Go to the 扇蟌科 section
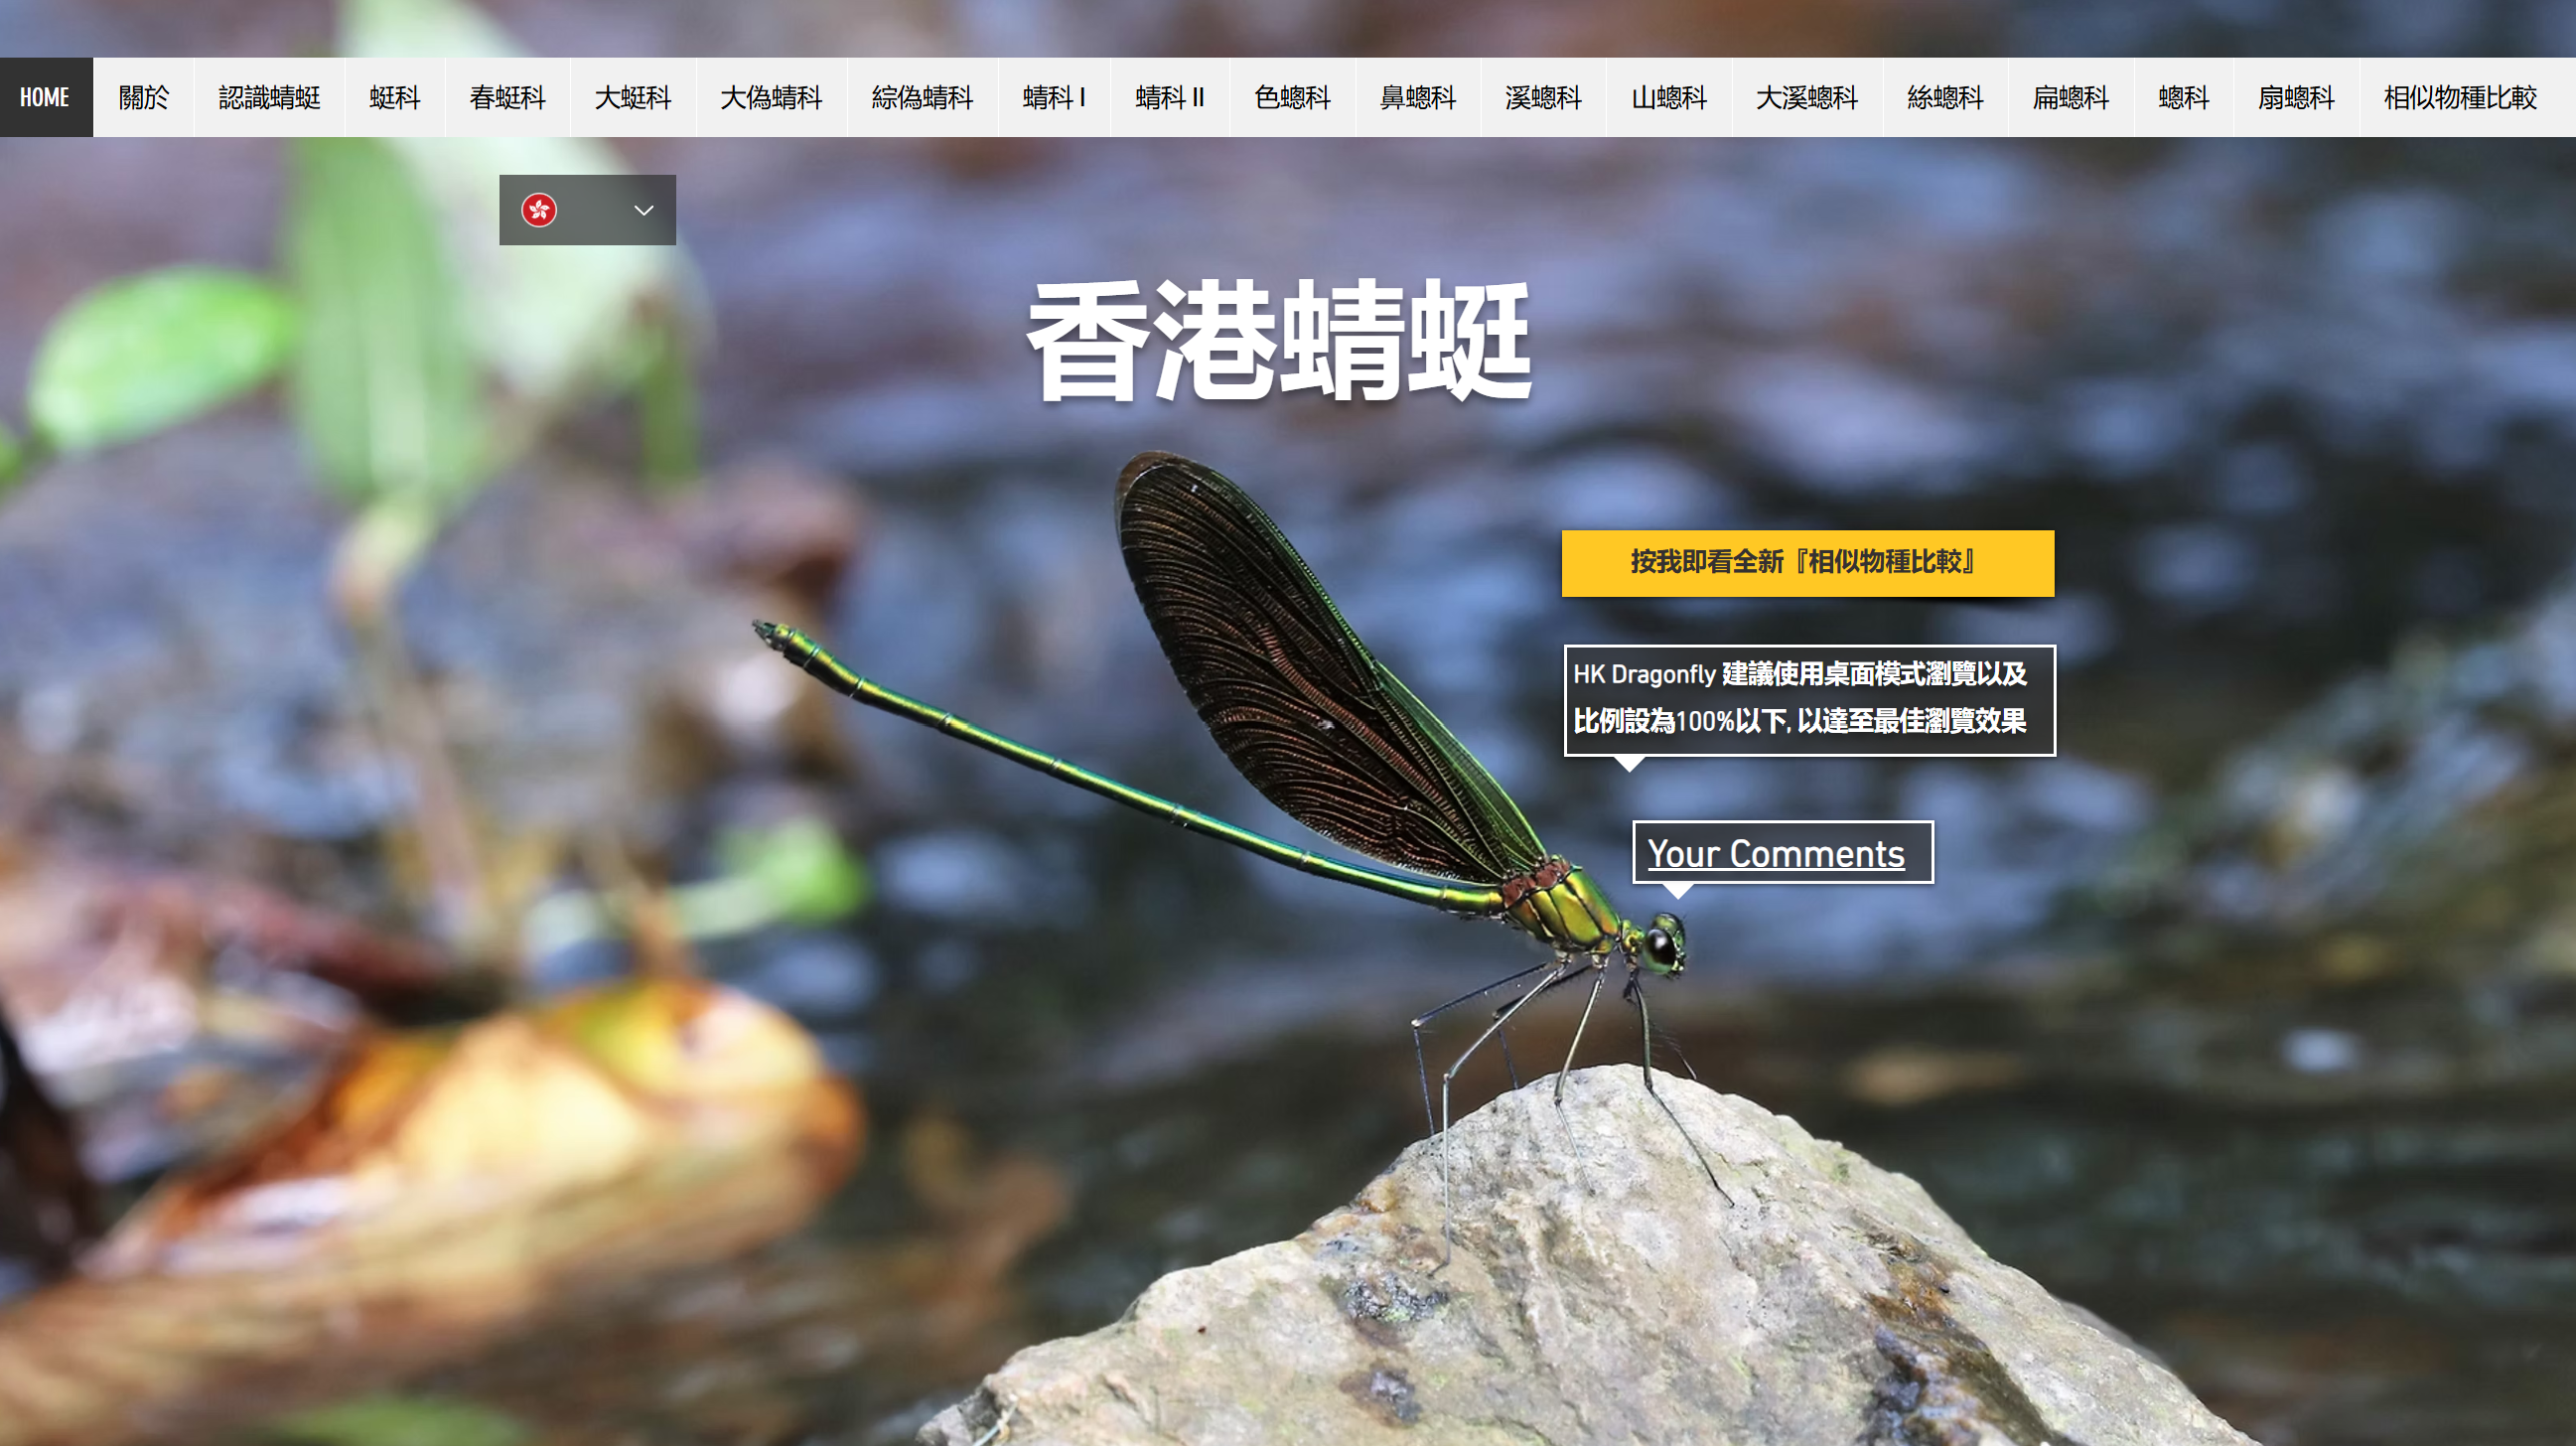The height and width of the screenshot is (1446, 2576). [2296, 97]
